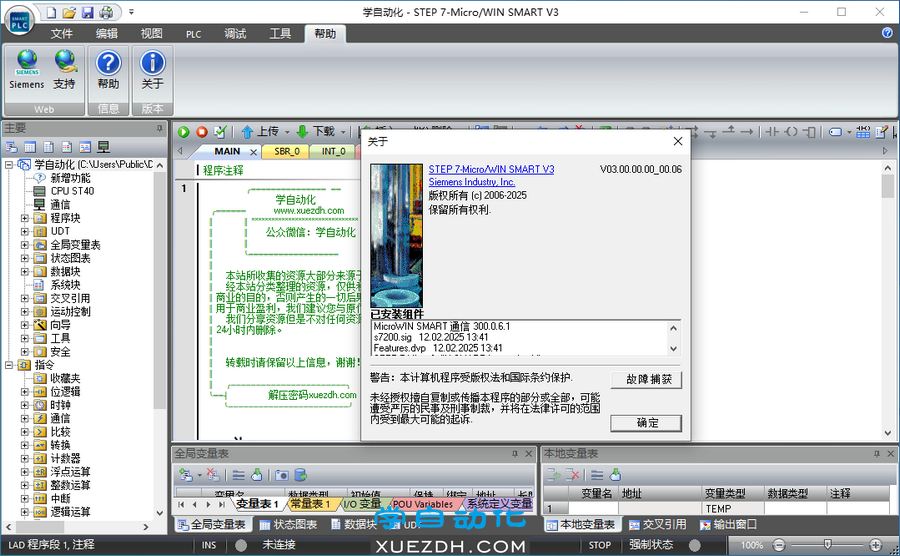Create a new project from quick access toolbar
The width and height of the screenshot is (900, 556).
point(52,12)
